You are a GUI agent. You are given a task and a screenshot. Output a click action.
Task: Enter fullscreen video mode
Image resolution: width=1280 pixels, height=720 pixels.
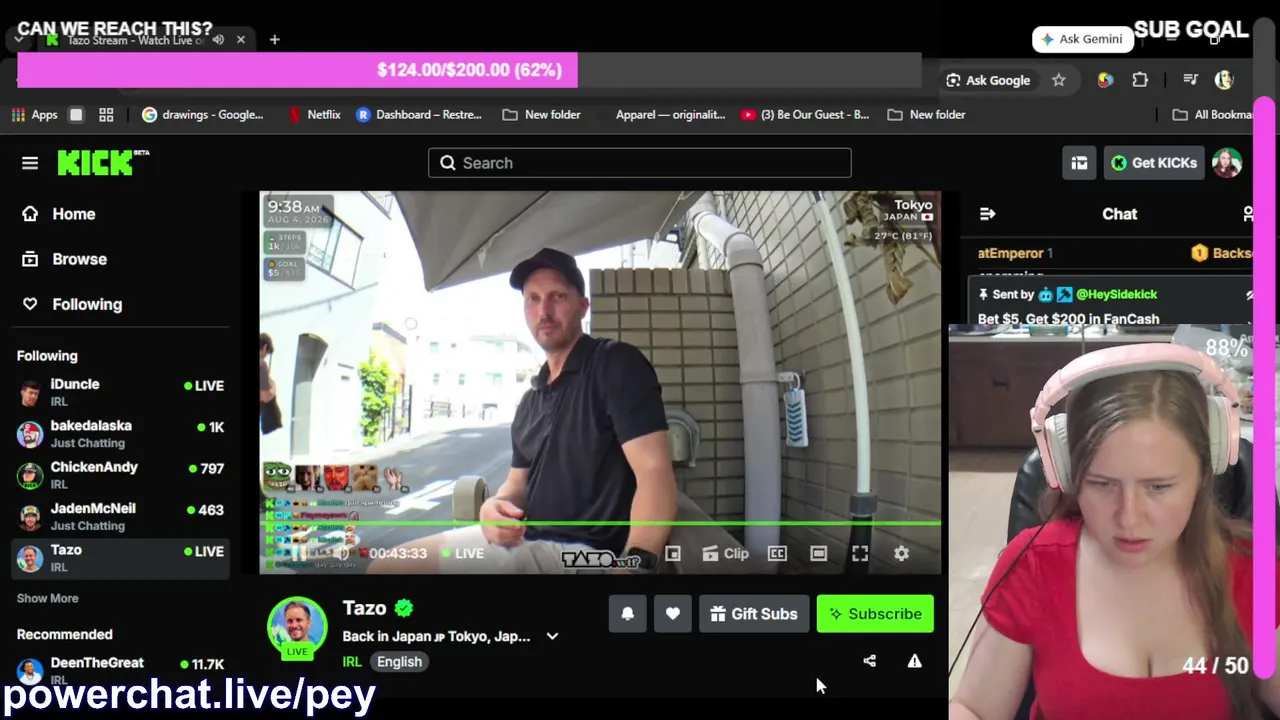coord(860,553)
